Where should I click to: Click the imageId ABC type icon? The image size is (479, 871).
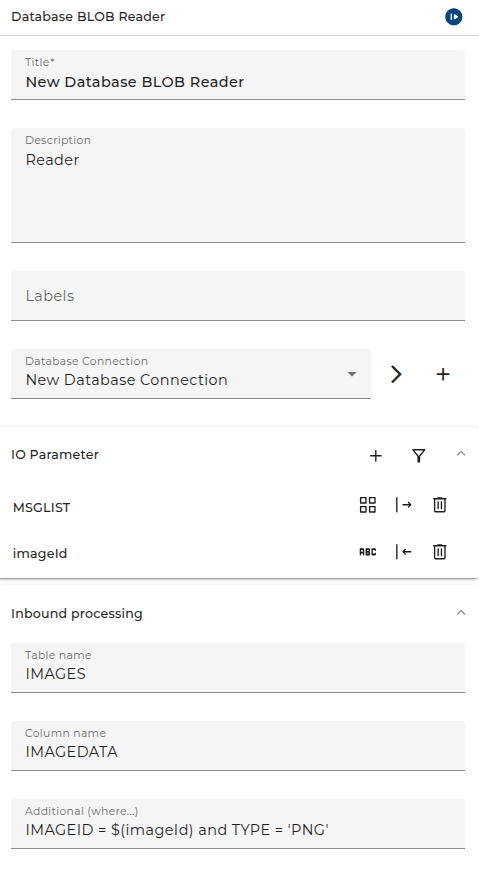coord(368,552)
